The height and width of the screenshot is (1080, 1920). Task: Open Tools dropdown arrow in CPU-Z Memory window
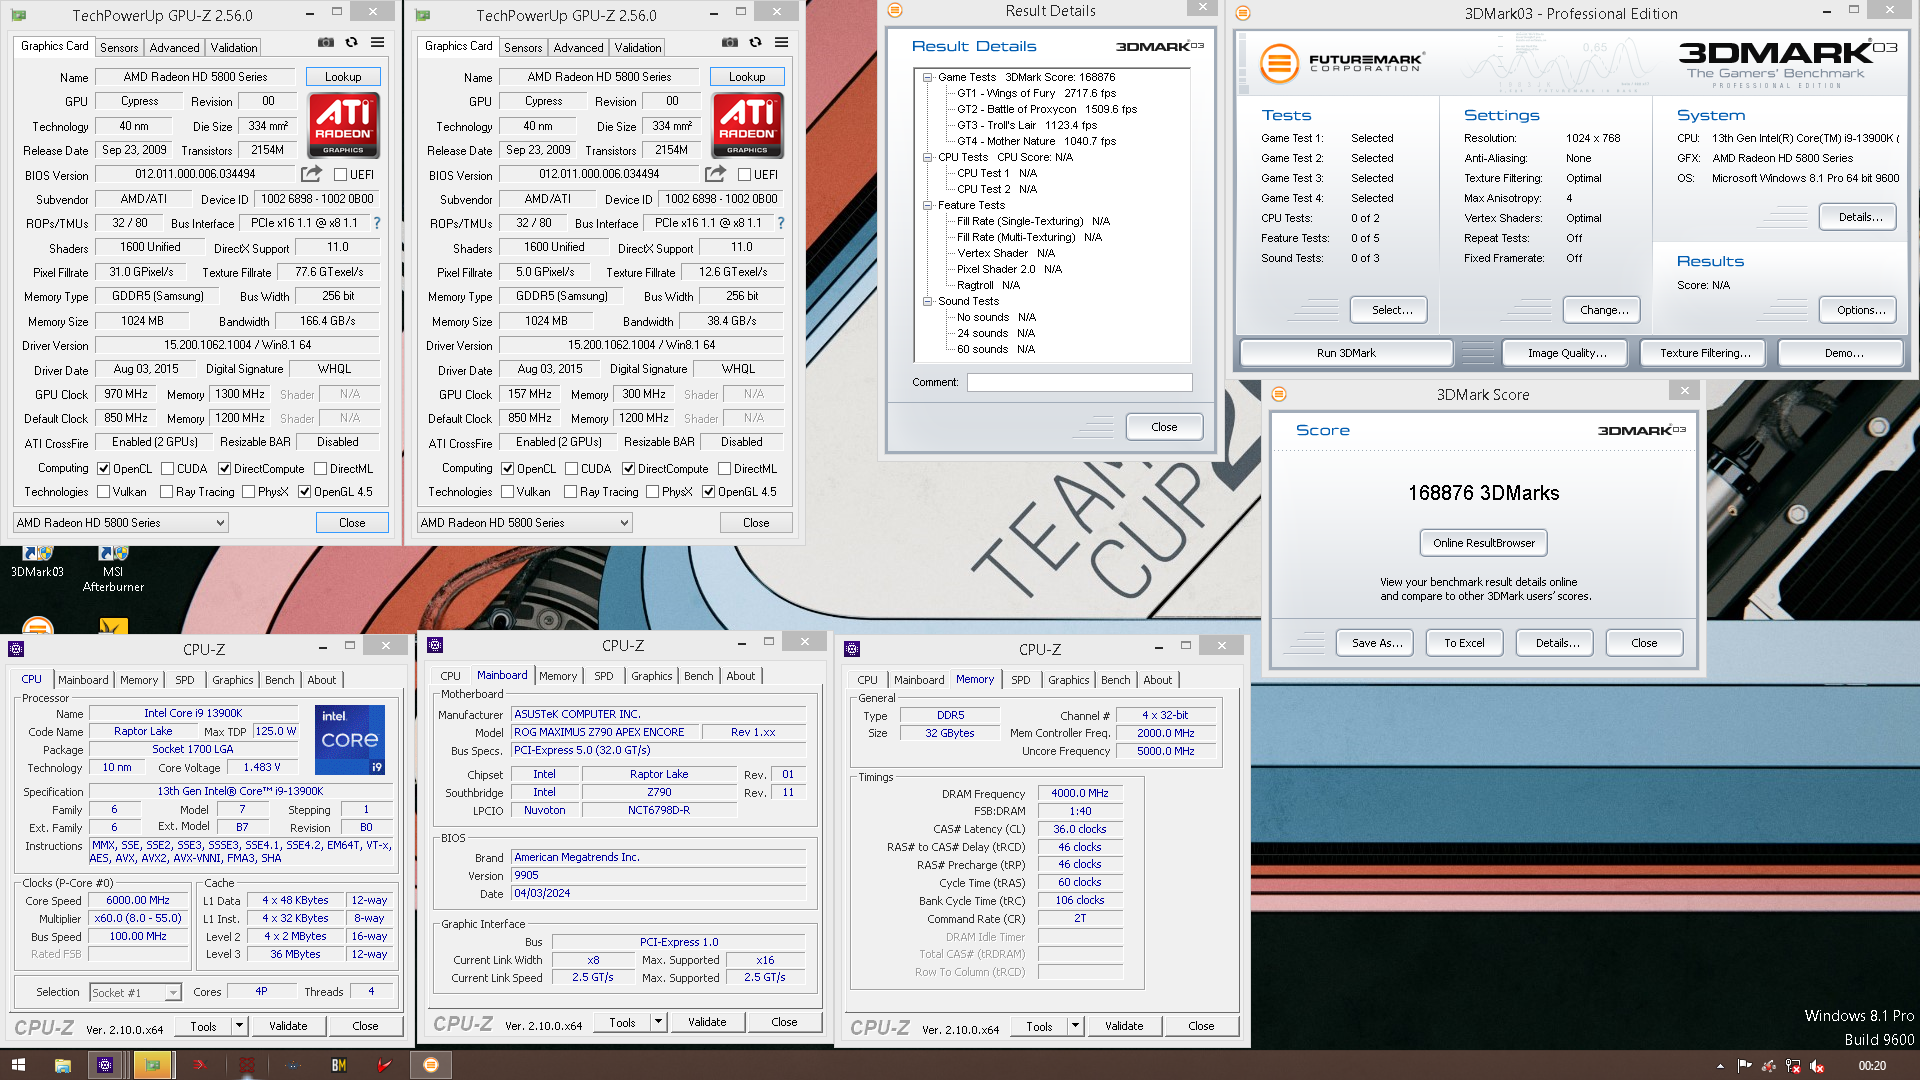click(1075, 1025)
